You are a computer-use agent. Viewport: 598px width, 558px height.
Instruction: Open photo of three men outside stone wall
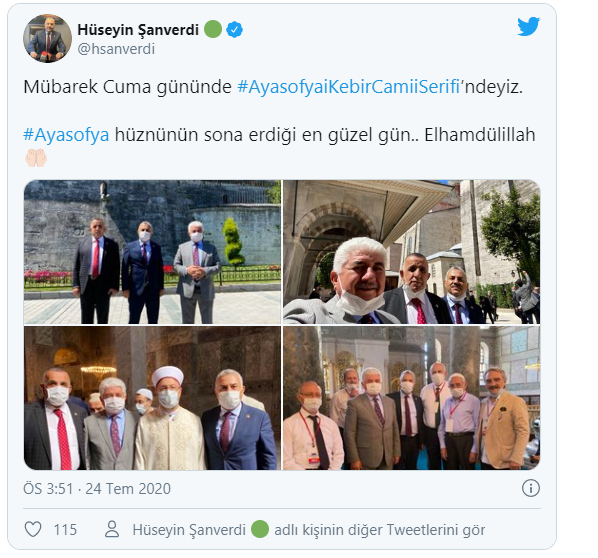click(152, 252)
